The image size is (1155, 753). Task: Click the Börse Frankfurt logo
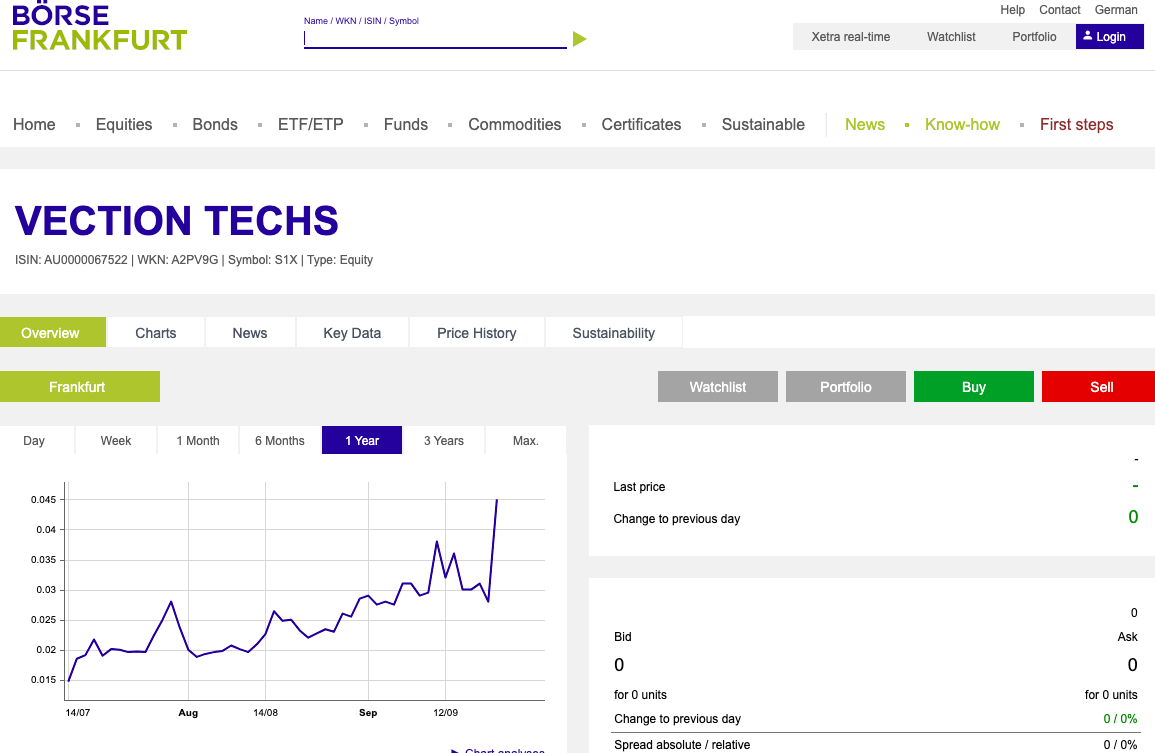pyautogui.click(x=100, y=27)
